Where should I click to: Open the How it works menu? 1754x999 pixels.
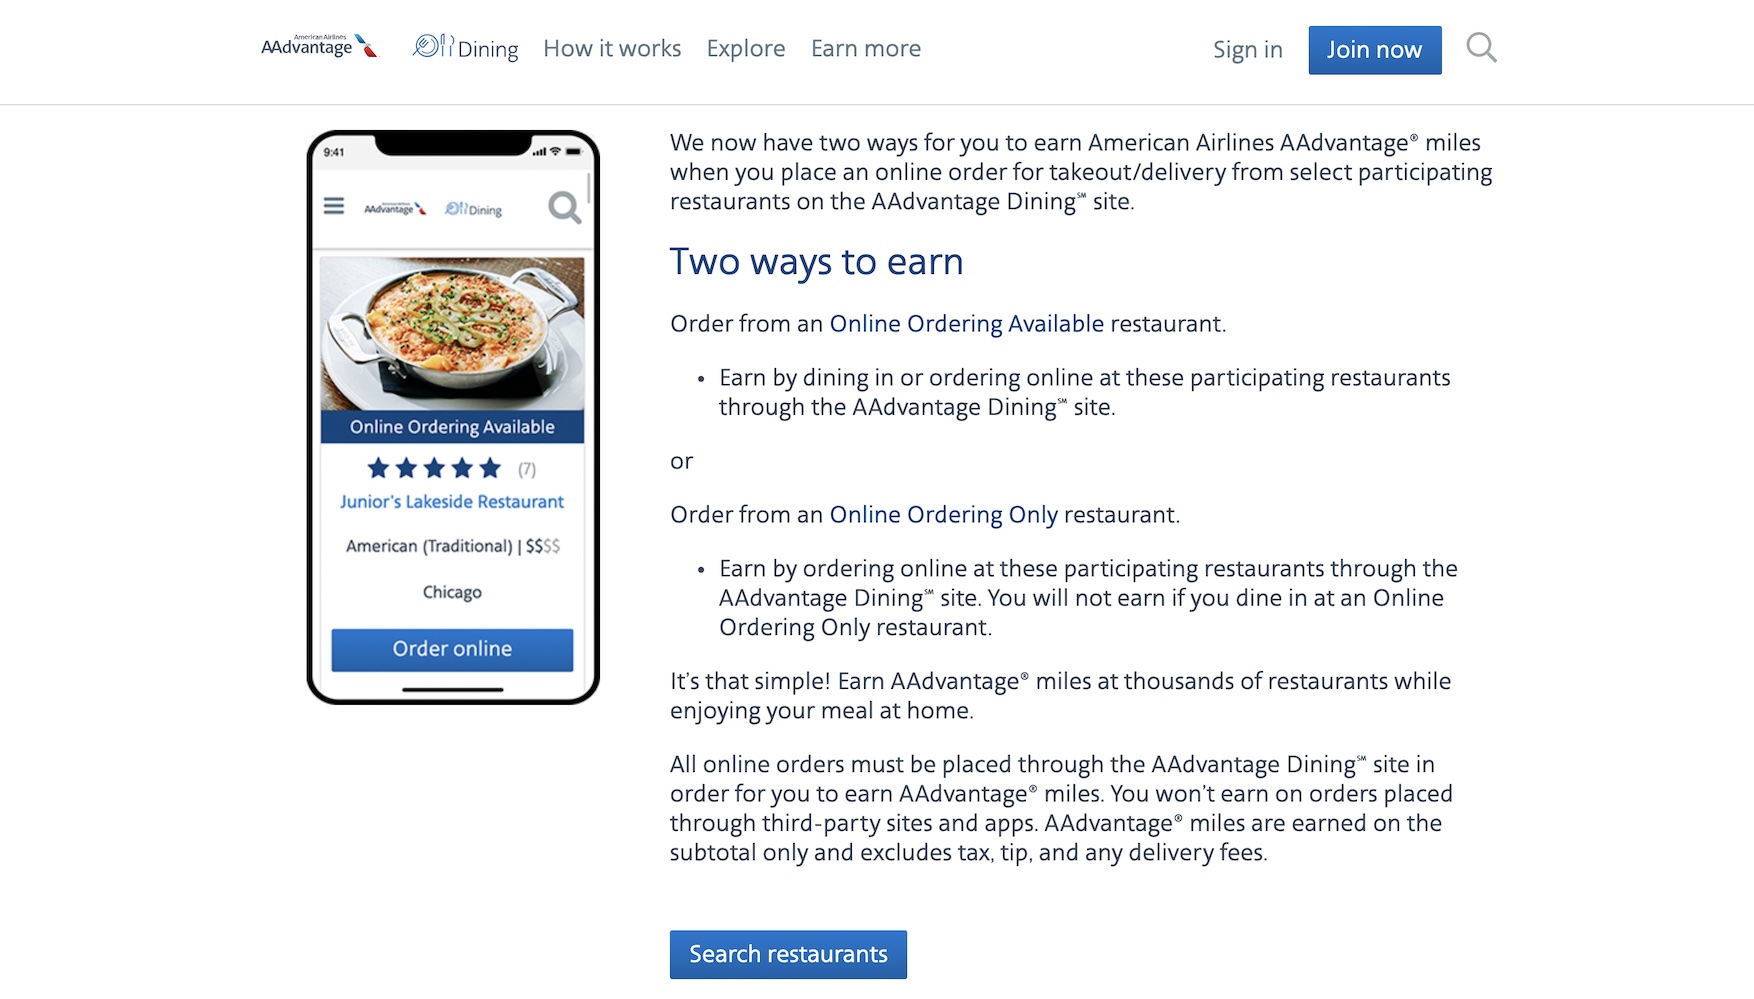(612, 48)
